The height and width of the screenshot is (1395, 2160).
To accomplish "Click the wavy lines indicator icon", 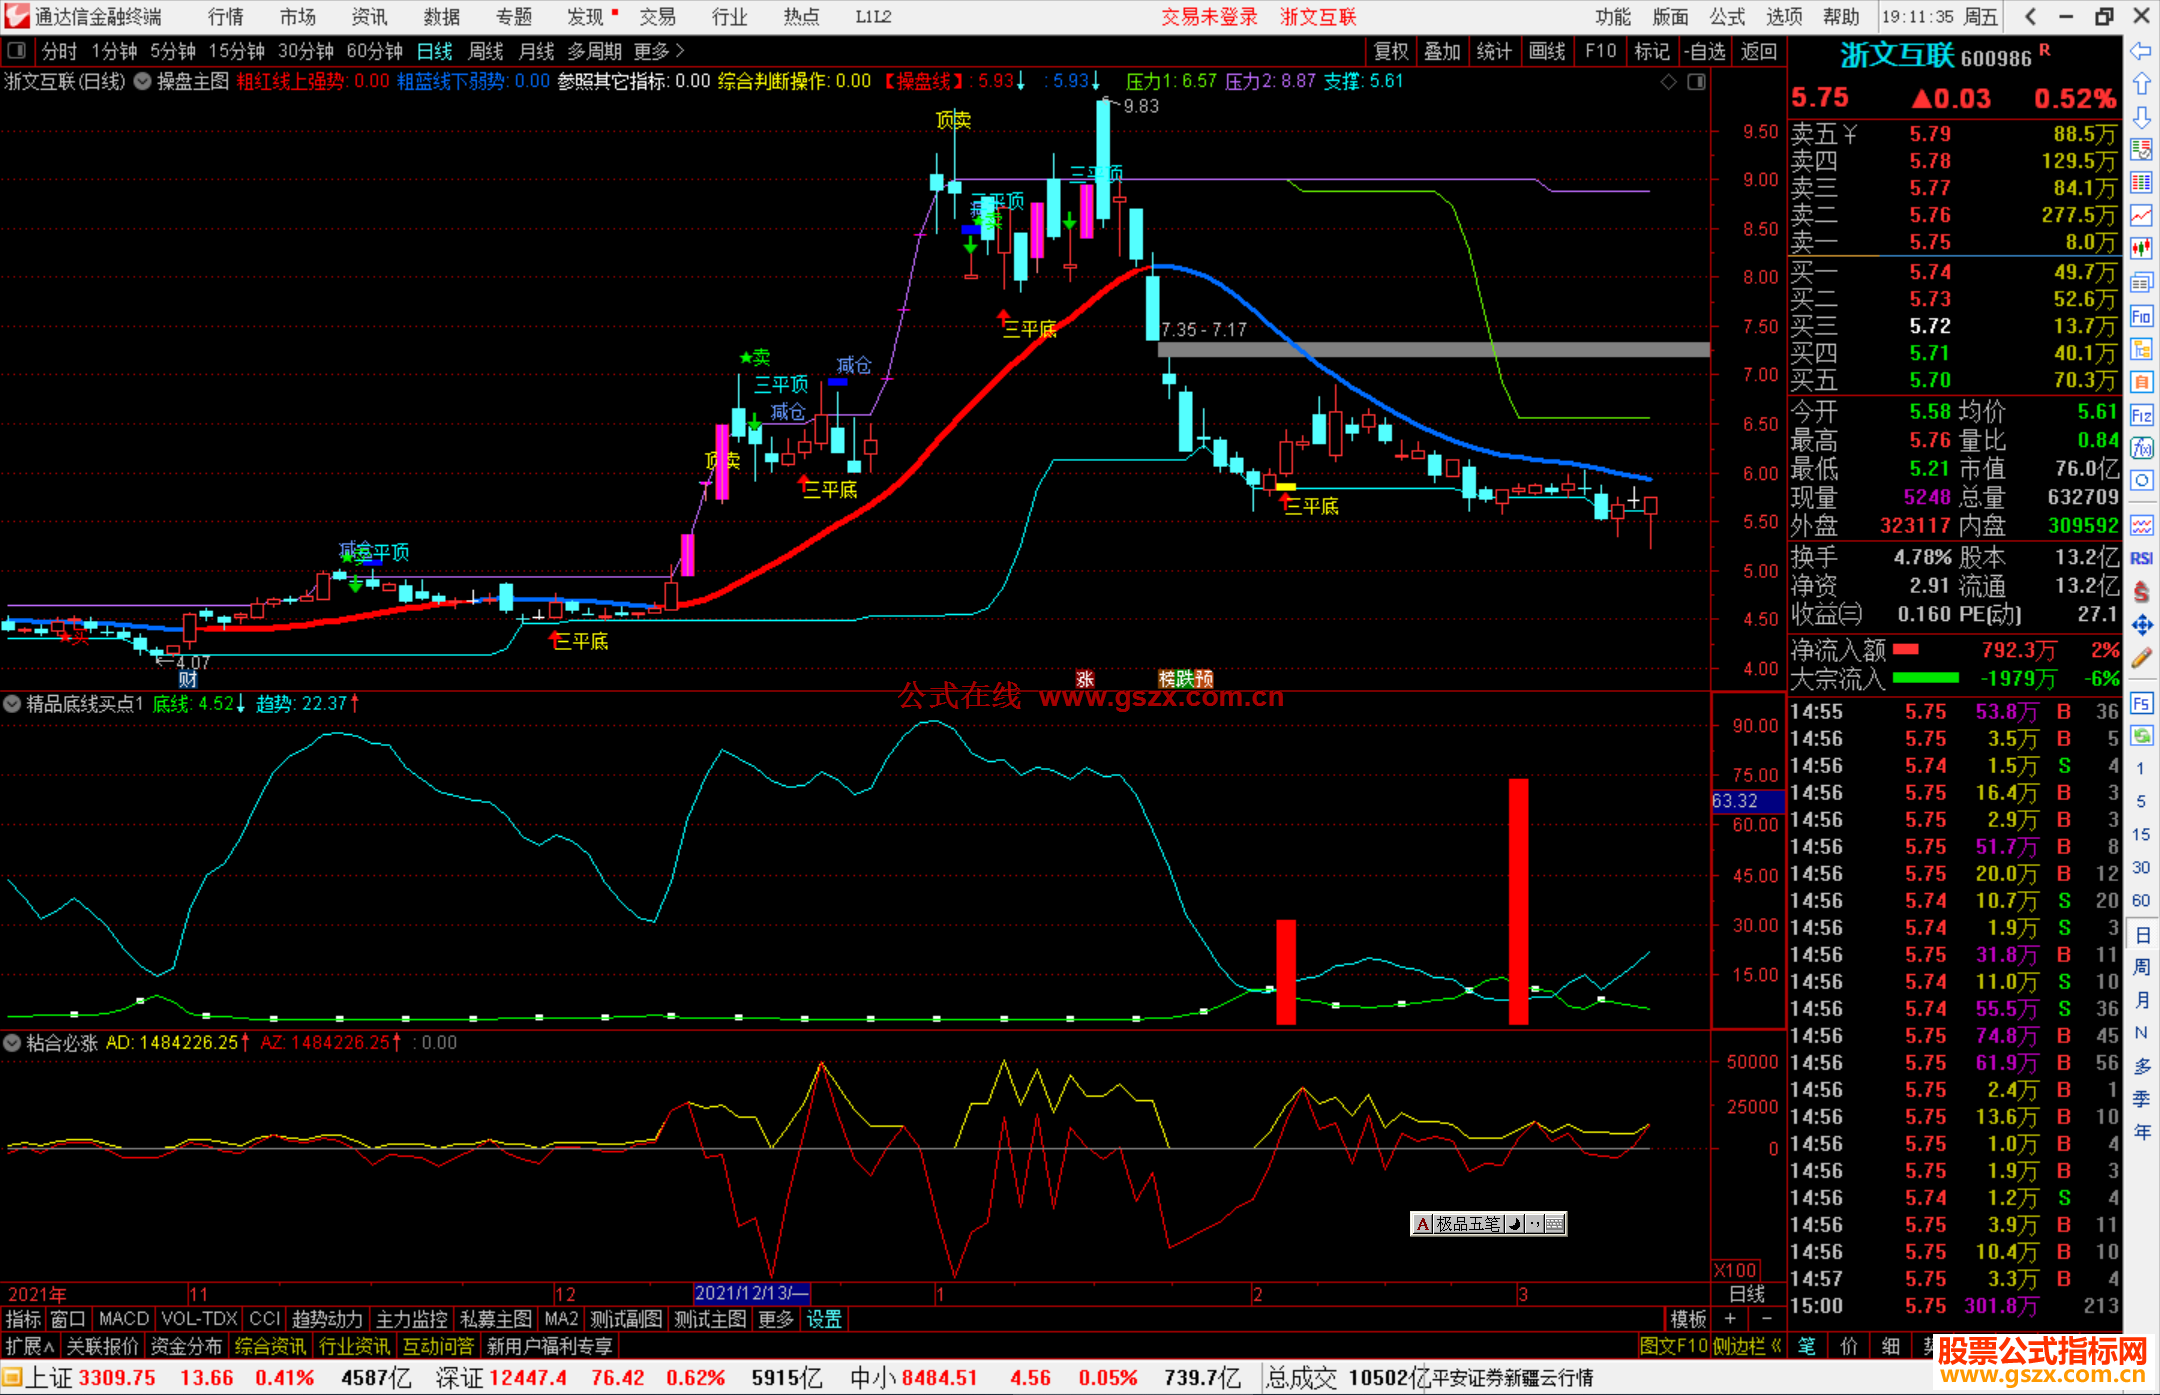I will tap(2141, 525).
